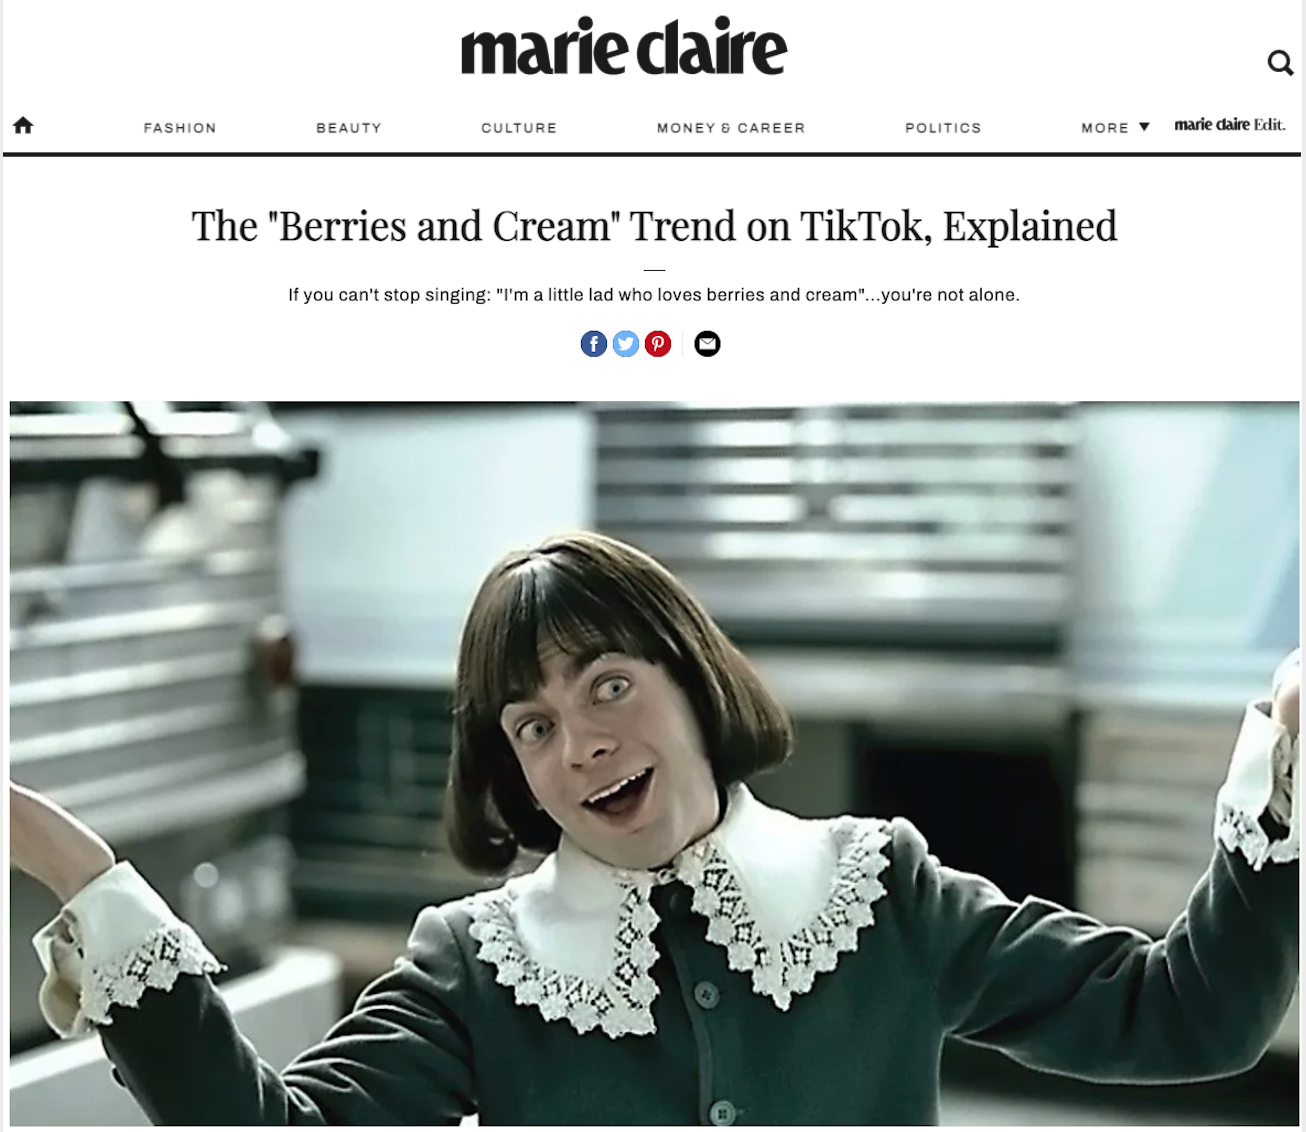Open the POLITICS section
Screen dimensions: 1306x1132
pyautogui.click(x=943, y=128)
